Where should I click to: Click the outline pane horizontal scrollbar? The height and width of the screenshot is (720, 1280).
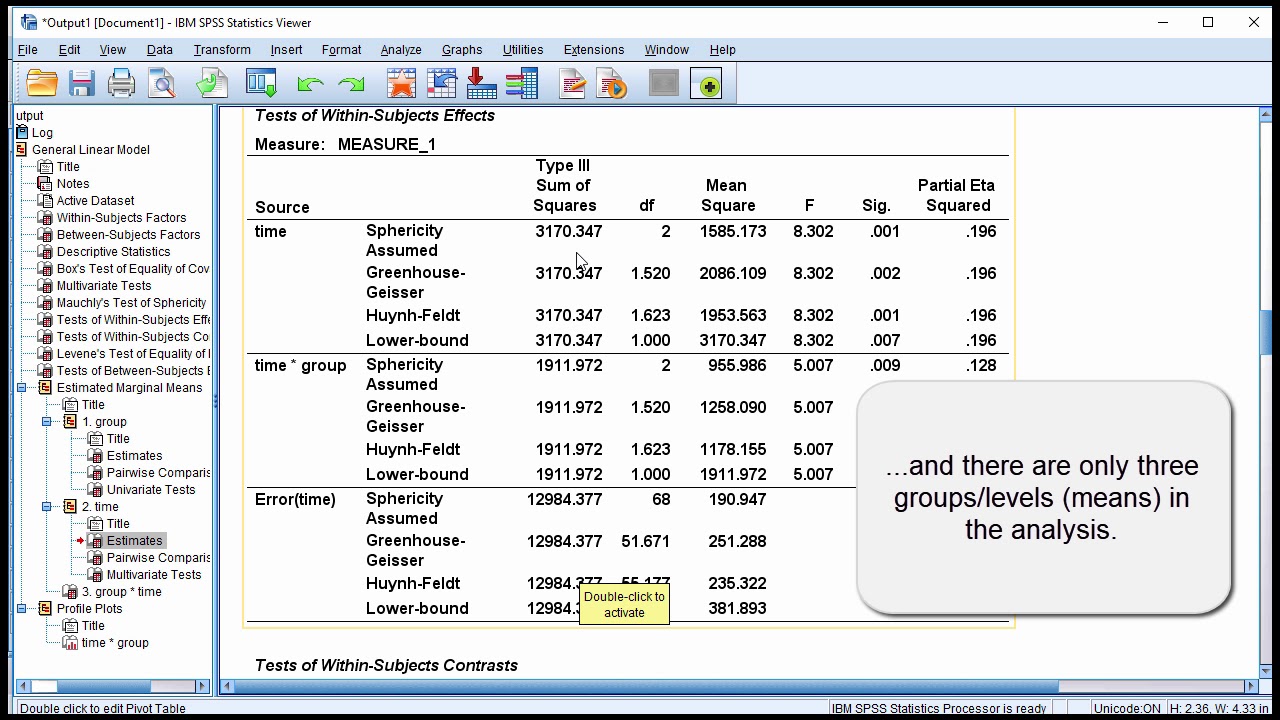click(x=112, y=686)
